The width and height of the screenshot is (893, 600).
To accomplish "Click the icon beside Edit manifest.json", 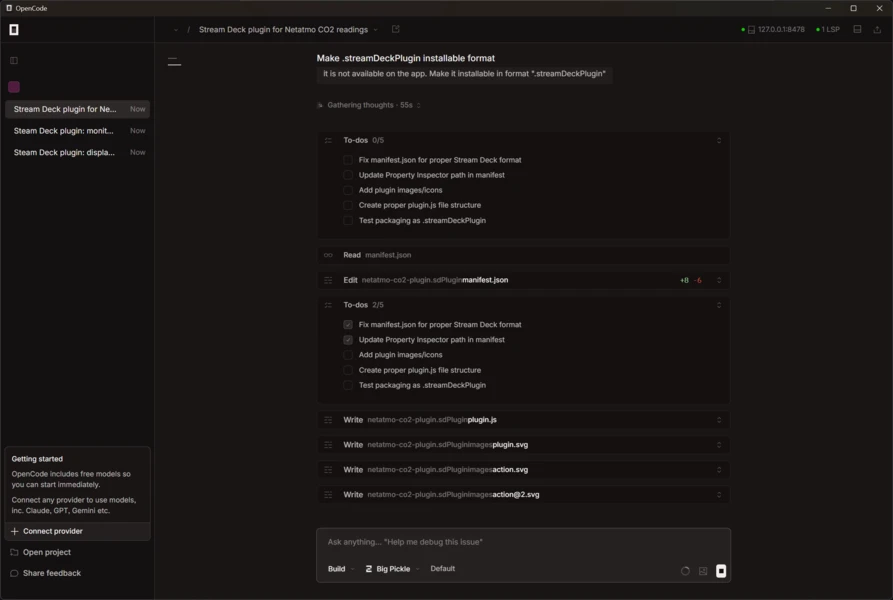I will [329, 280].
